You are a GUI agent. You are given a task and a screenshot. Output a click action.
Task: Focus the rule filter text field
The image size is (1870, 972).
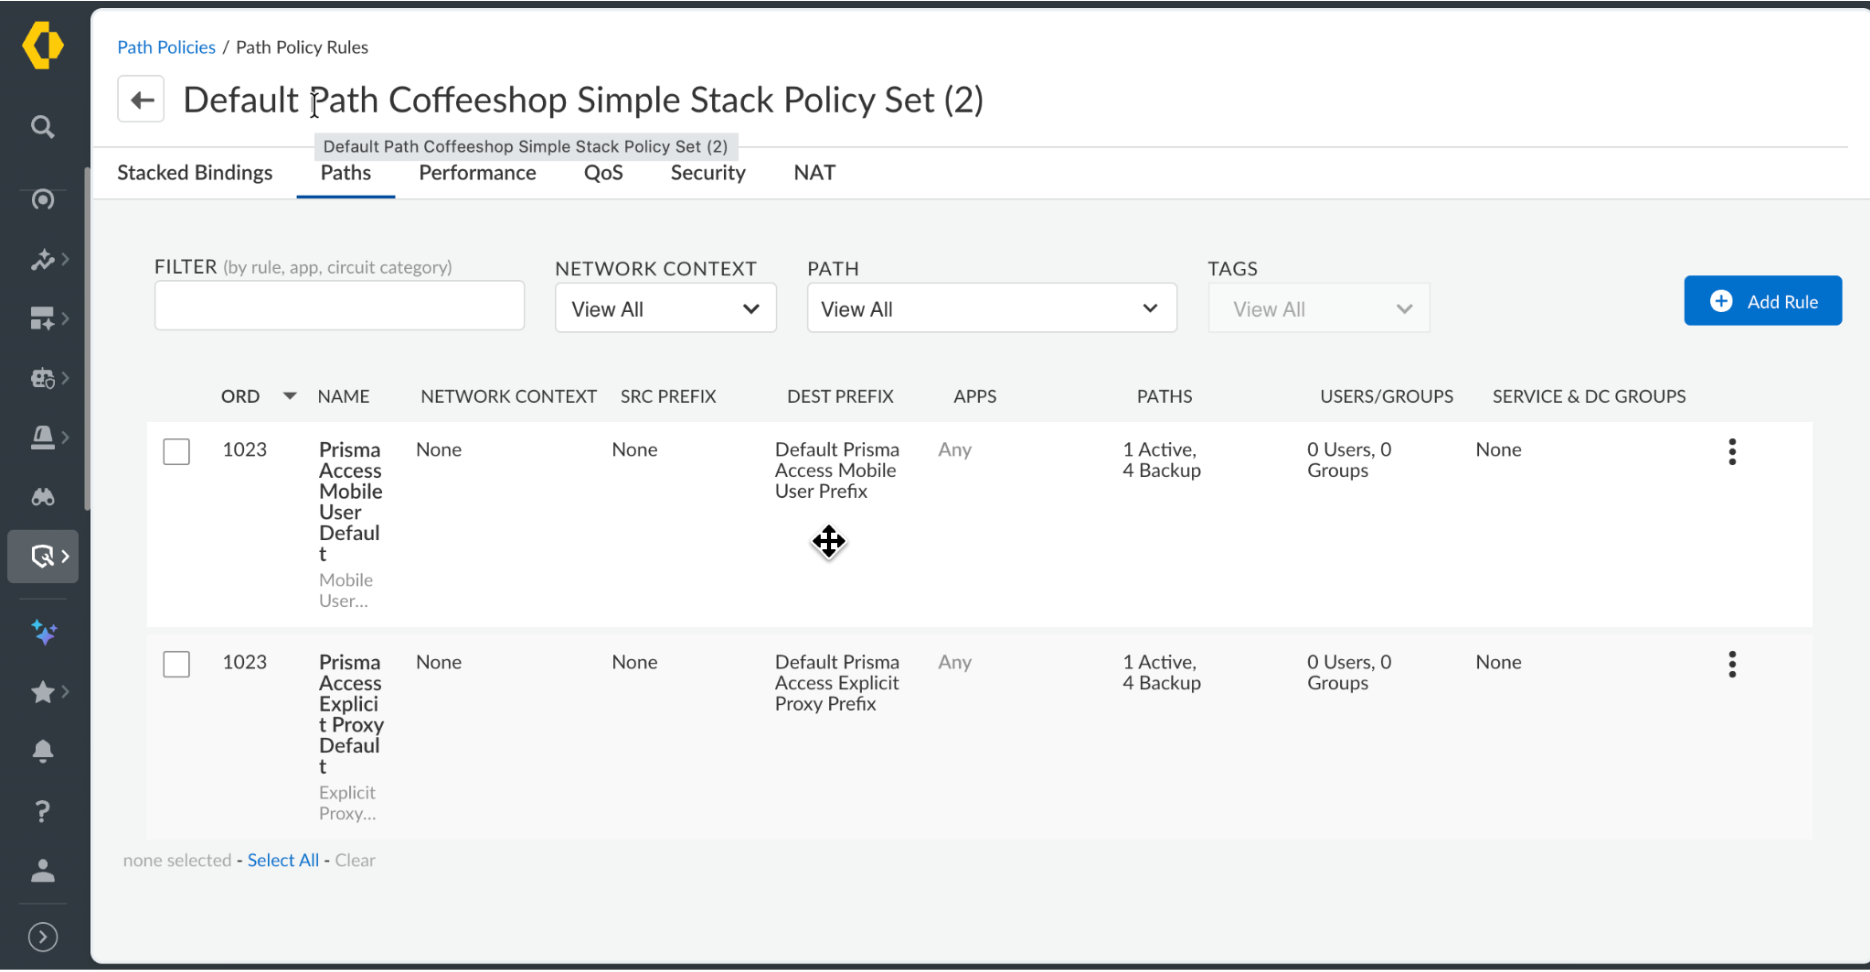click(x=339, y=305)
